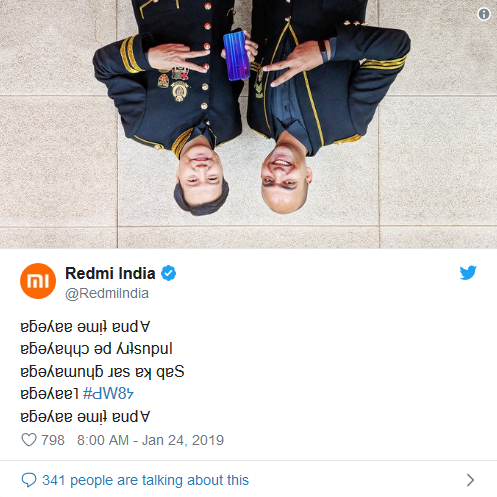Image resolution: width=497 pixels, height=497 pixels.
Task: Click "341 people are talking about this"
Action: click(x=145, y=480)
